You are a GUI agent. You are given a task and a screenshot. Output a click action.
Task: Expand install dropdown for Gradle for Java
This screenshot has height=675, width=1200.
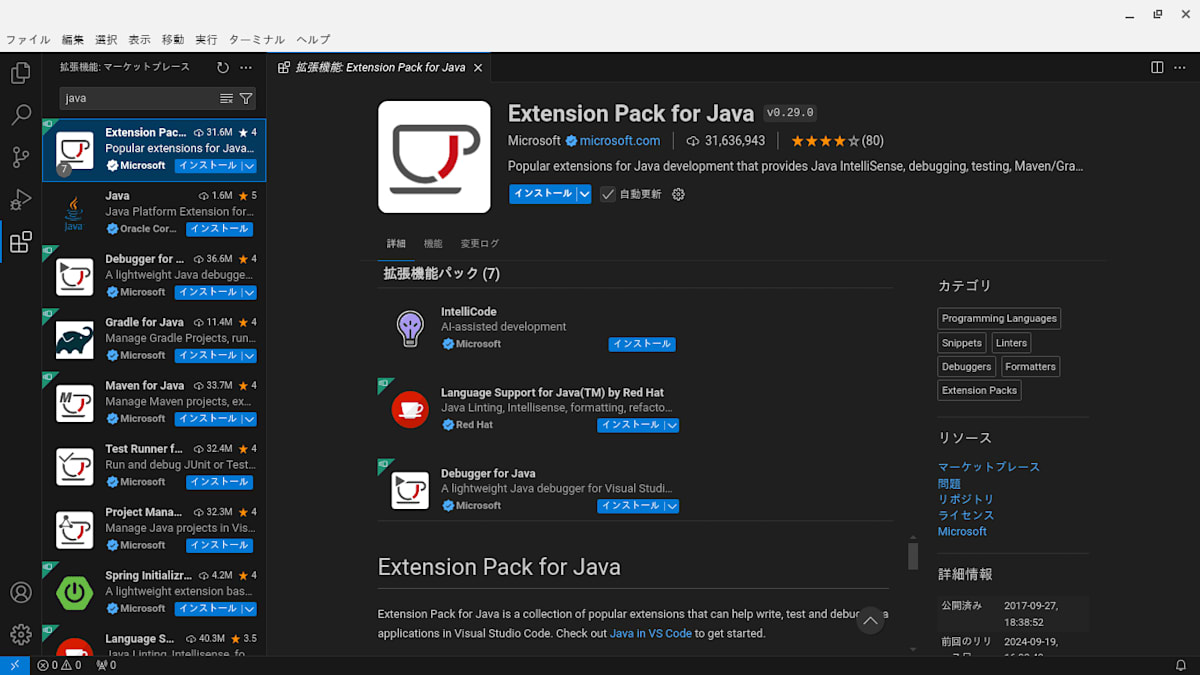point(249,355)
